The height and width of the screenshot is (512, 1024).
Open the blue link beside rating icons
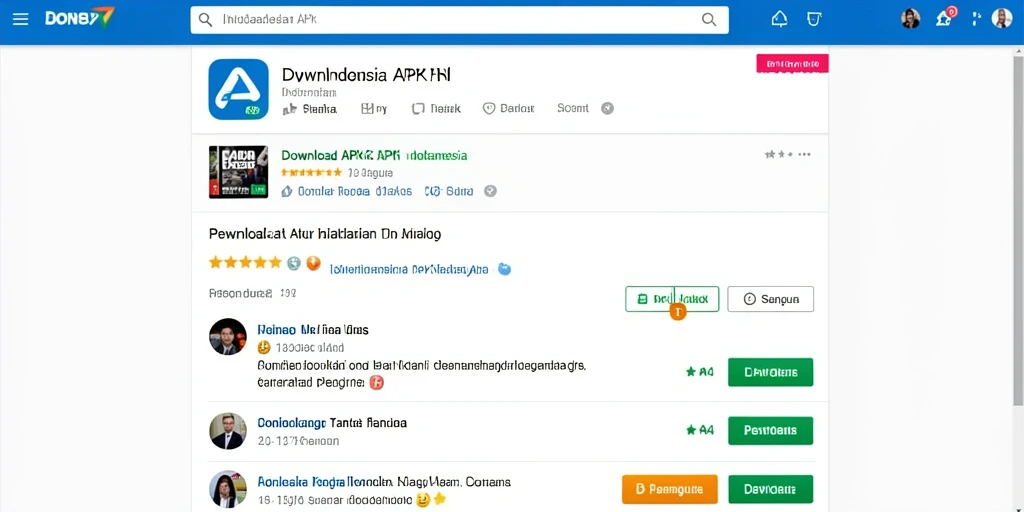(x=409, y=269)
